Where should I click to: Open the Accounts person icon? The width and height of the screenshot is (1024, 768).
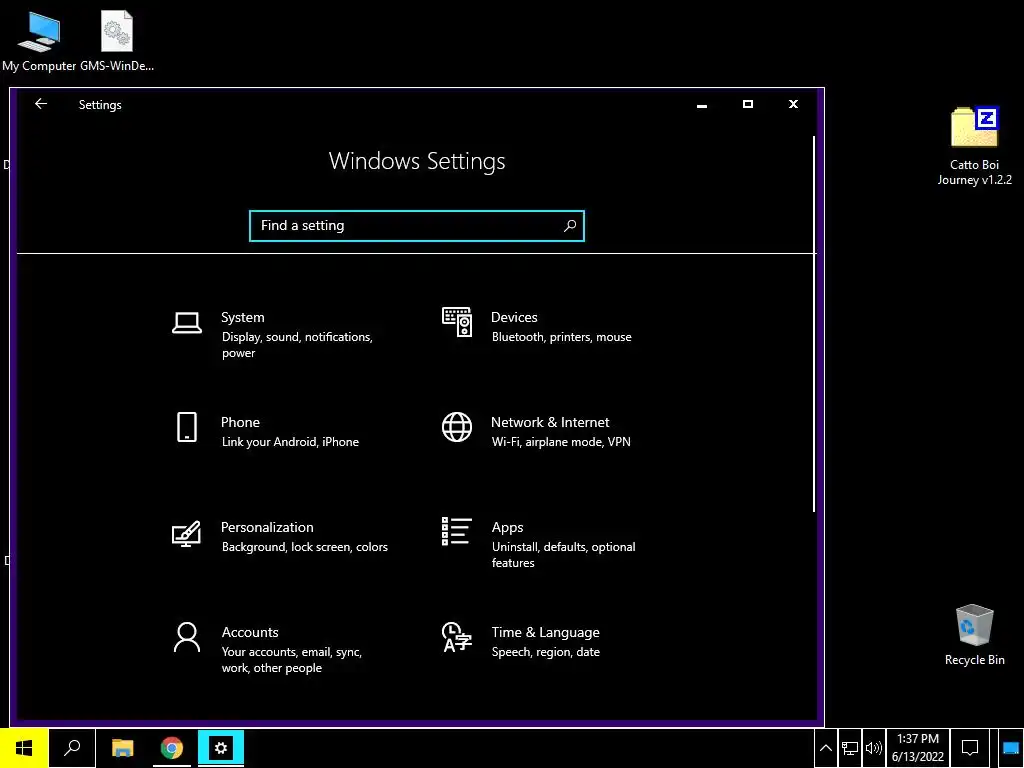click(x=187, y=637)
